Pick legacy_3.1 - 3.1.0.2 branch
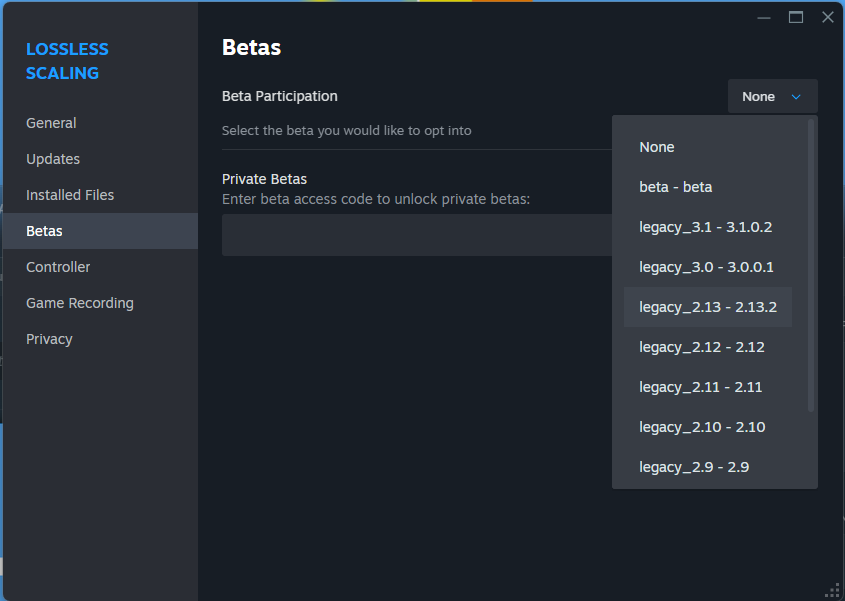Image resolution: width=845 pixels, height=601 pixels. pos(708,227)
